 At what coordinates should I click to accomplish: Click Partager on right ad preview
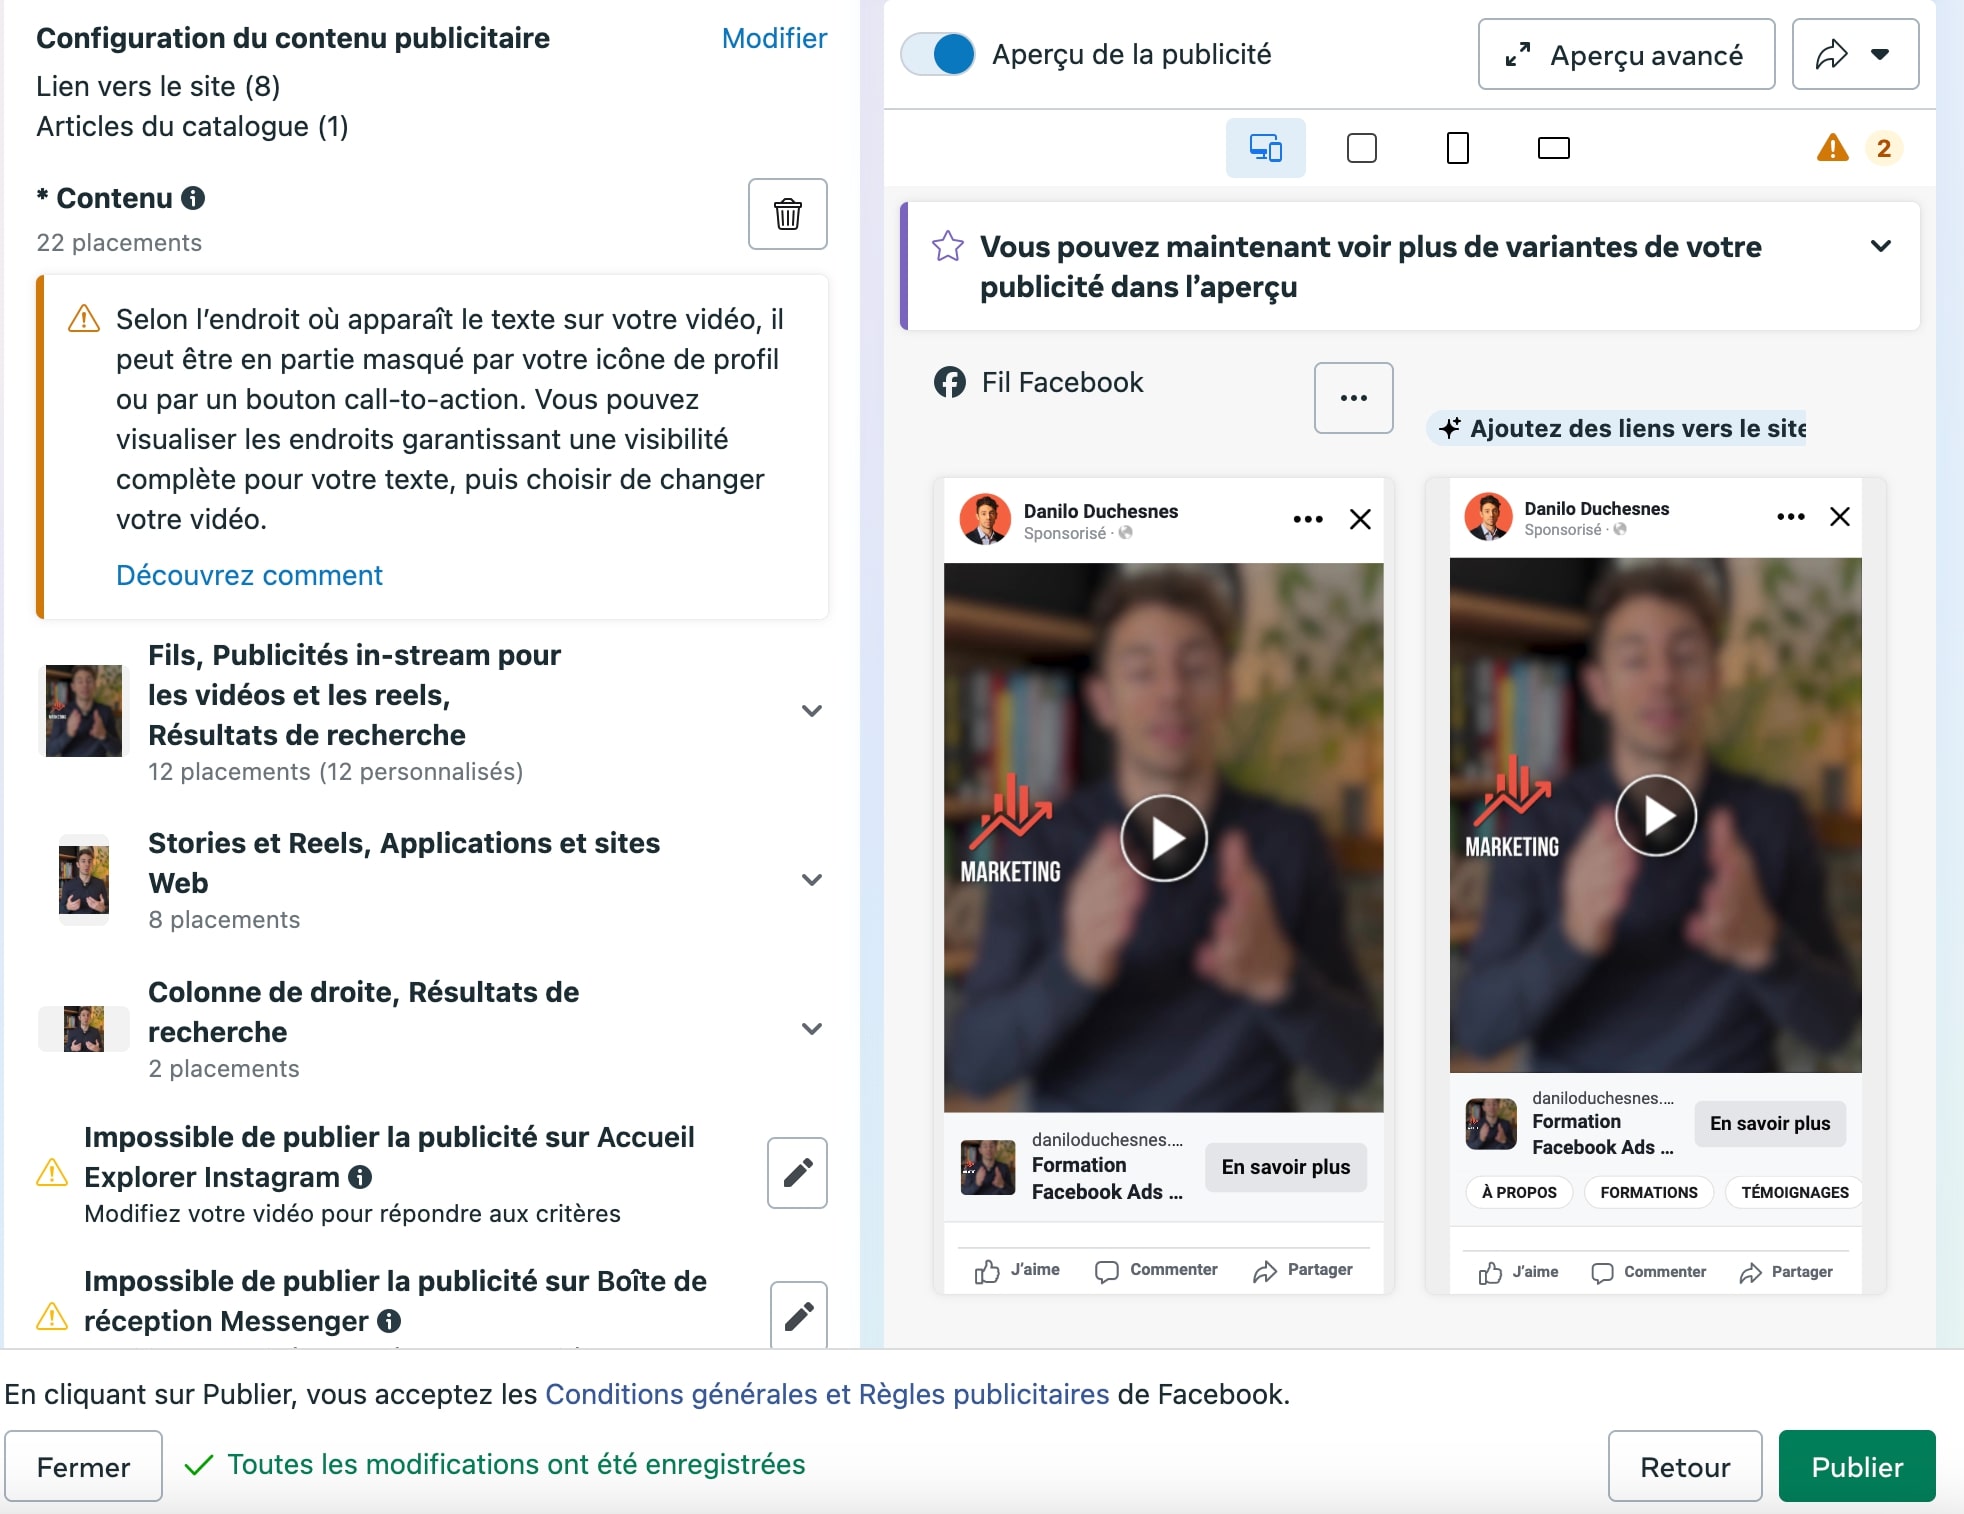1786,1272
